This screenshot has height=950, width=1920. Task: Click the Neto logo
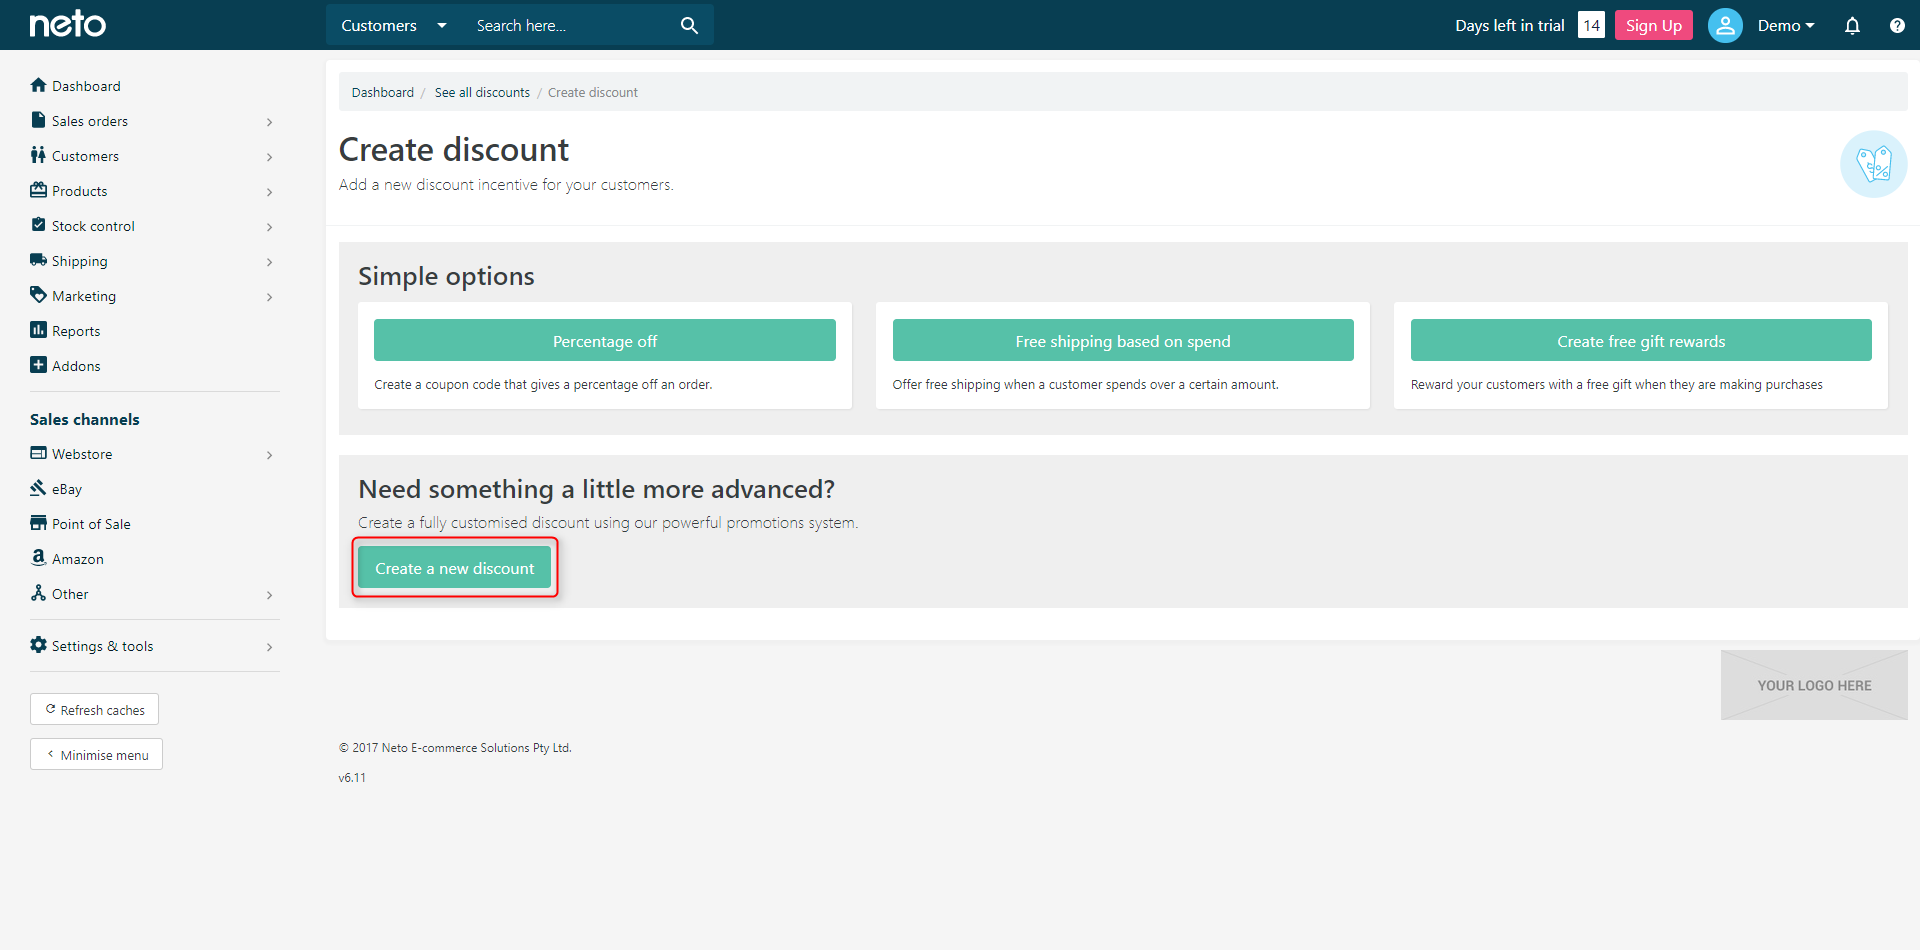[68, 24]
